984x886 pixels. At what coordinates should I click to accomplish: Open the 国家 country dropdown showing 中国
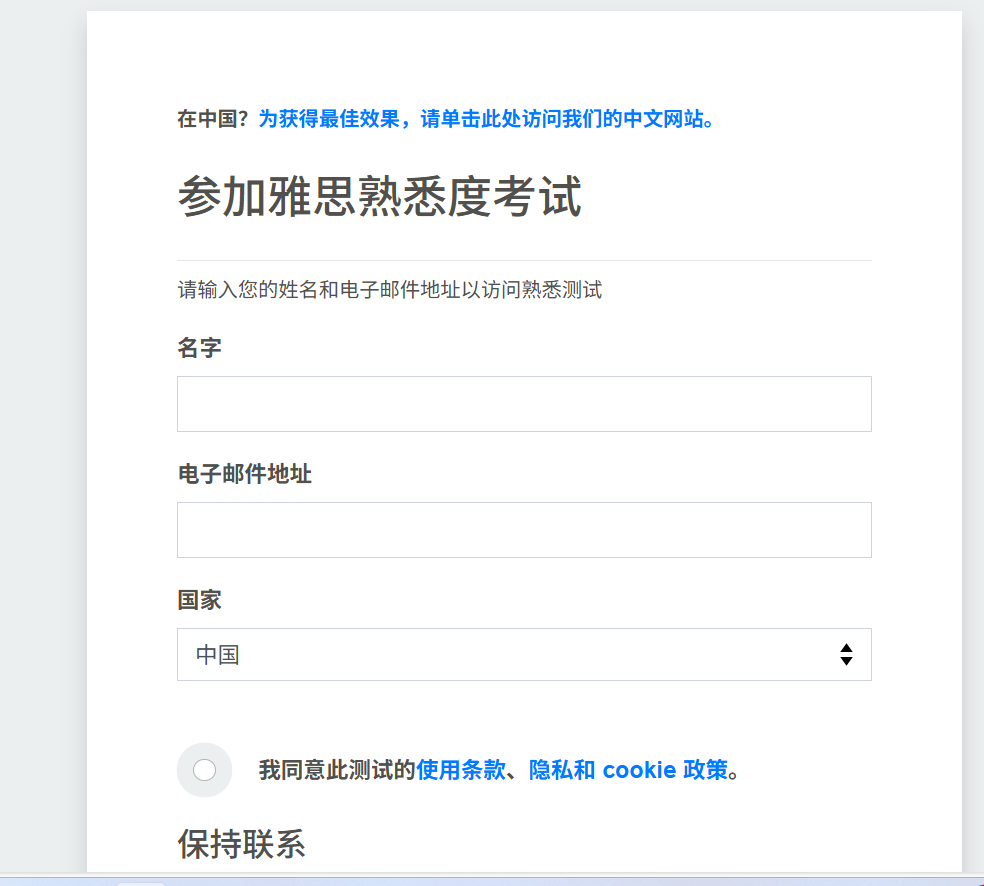coord(524,654)
